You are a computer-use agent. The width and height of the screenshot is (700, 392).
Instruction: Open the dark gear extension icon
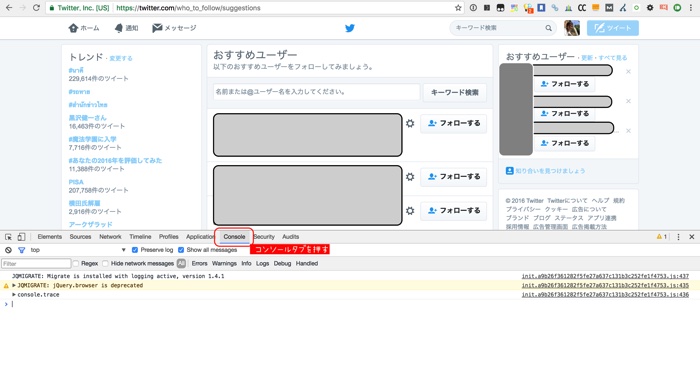(650, 8)
